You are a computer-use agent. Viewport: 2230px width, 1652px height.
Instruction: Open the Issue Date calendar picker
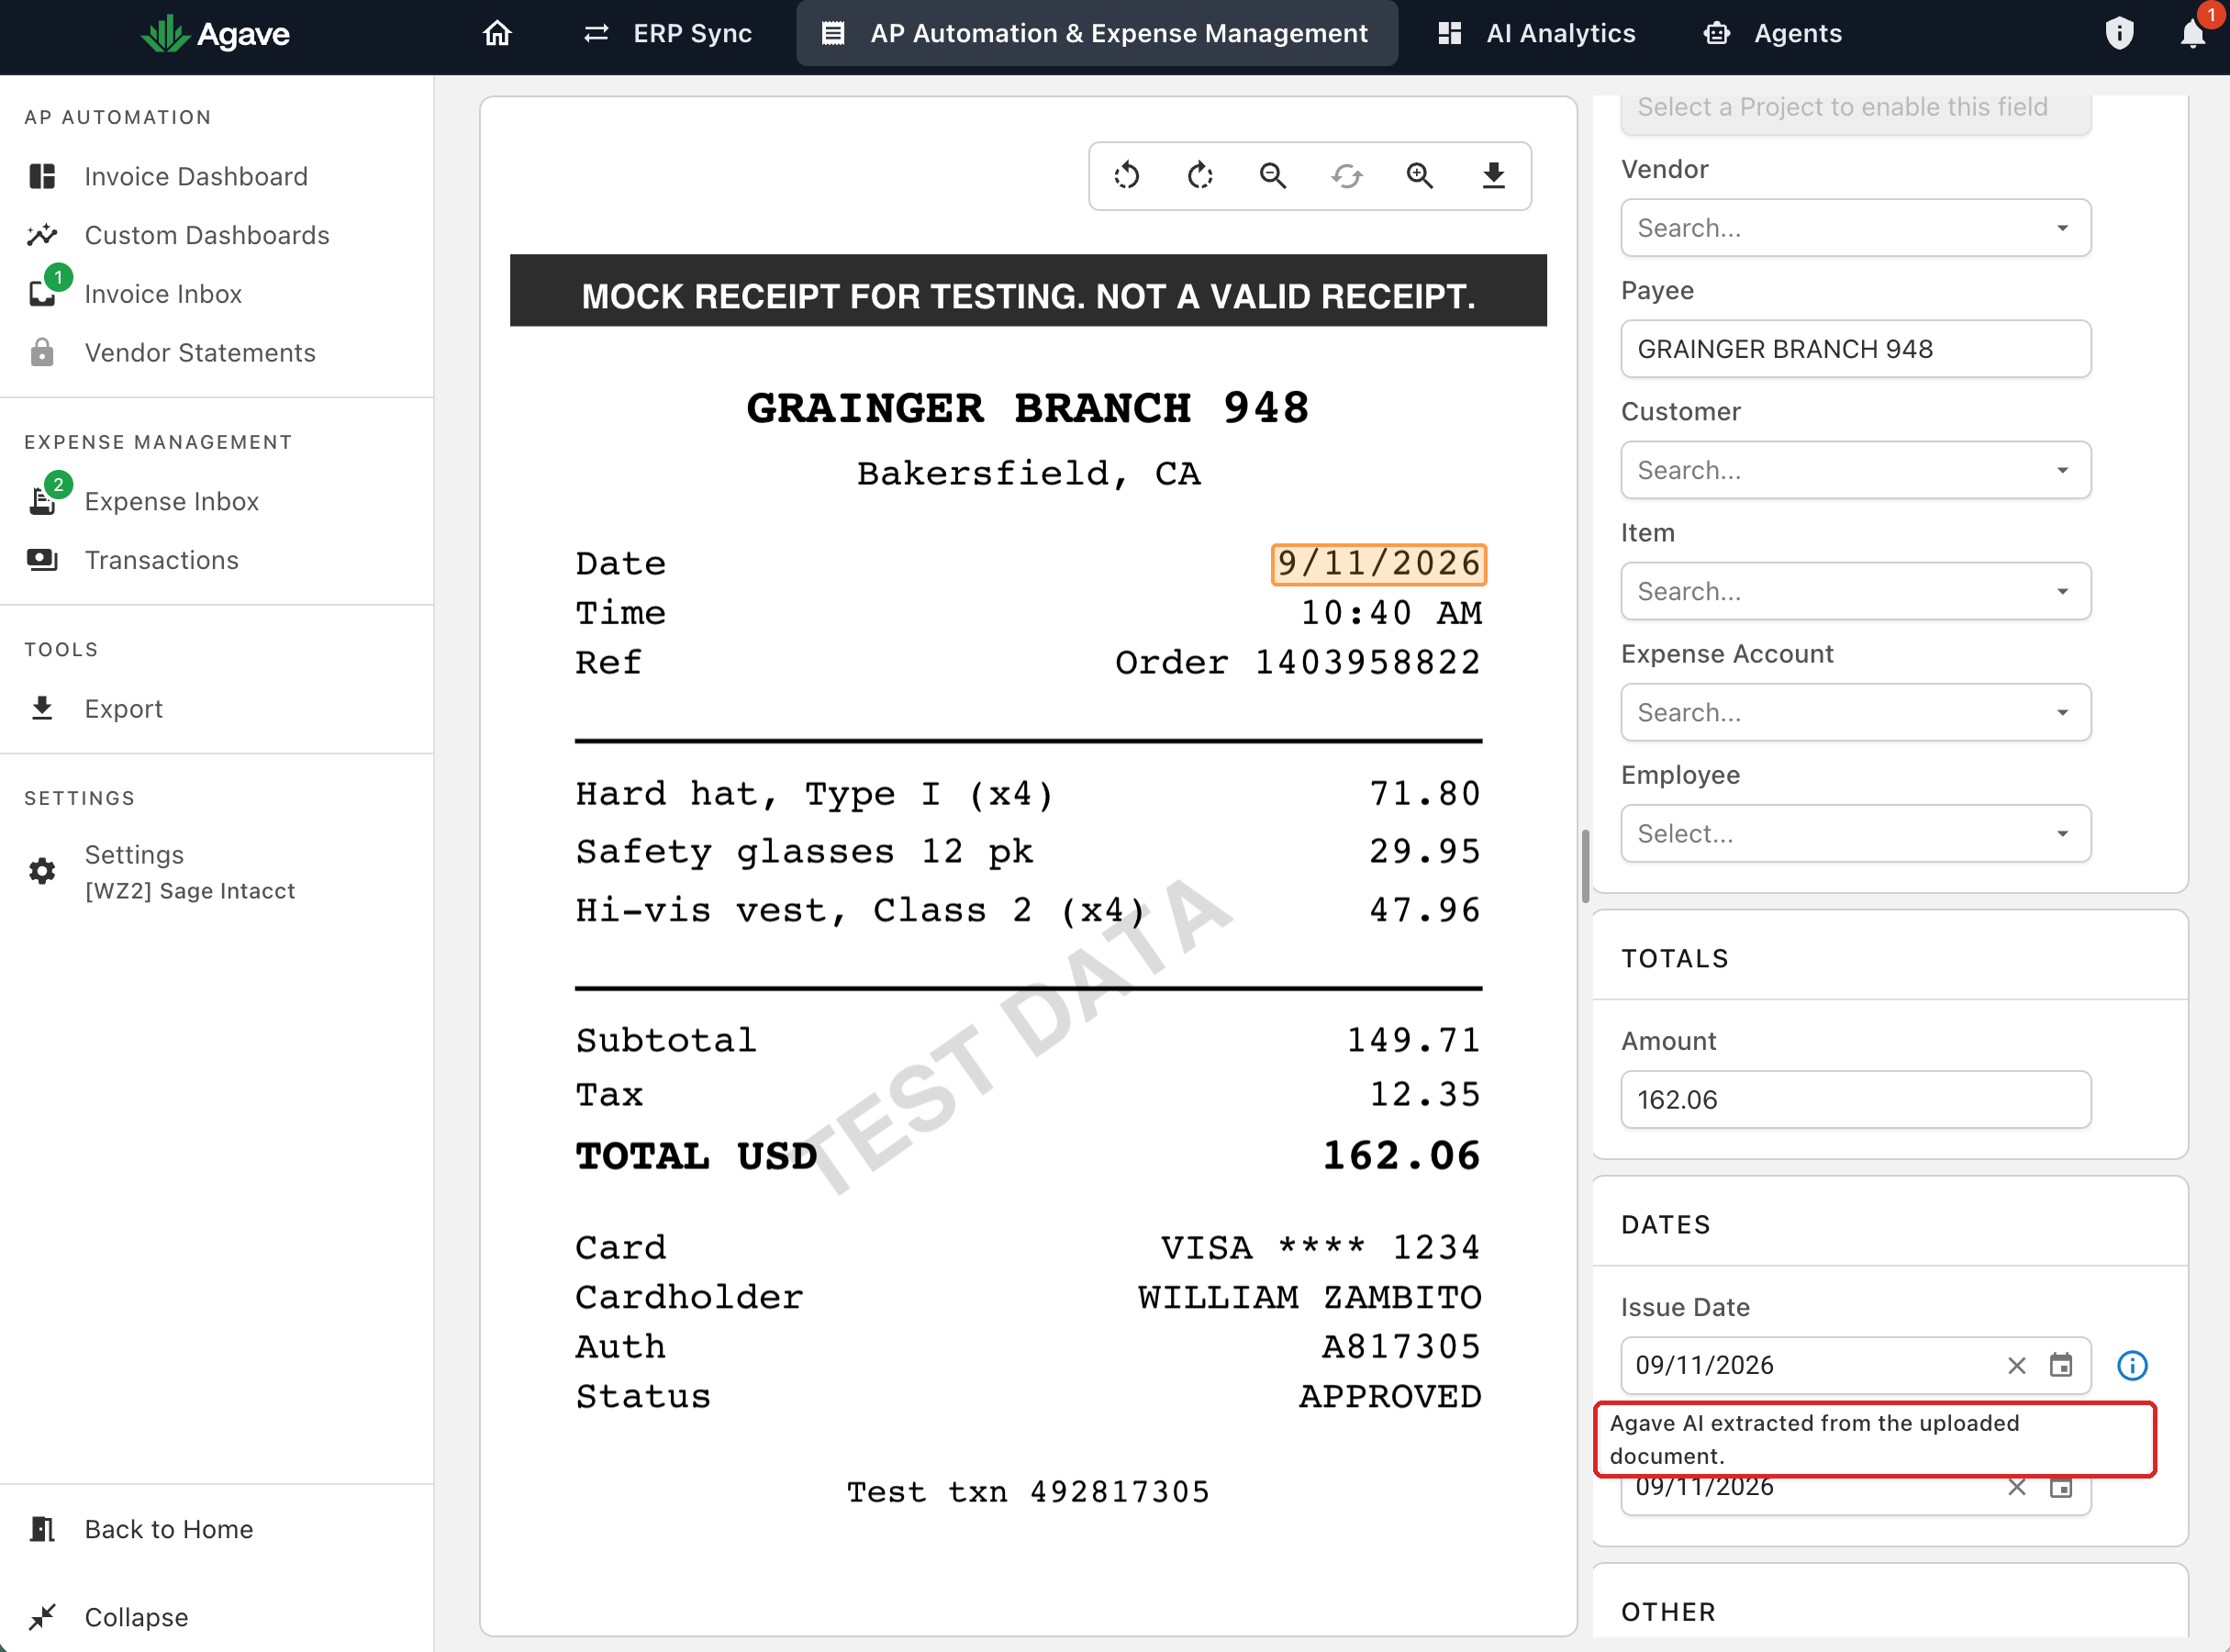pyautogui.click(x=2061, y=1365)
